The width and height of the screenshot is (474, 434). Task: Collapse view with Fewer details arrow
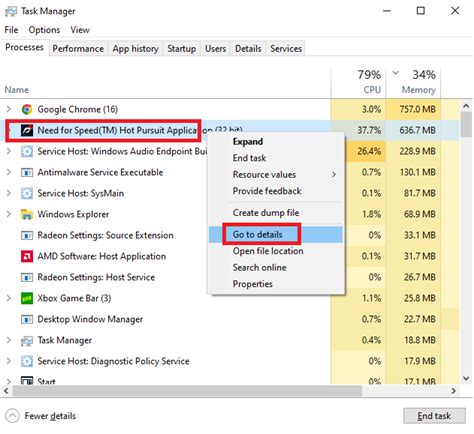12,416
